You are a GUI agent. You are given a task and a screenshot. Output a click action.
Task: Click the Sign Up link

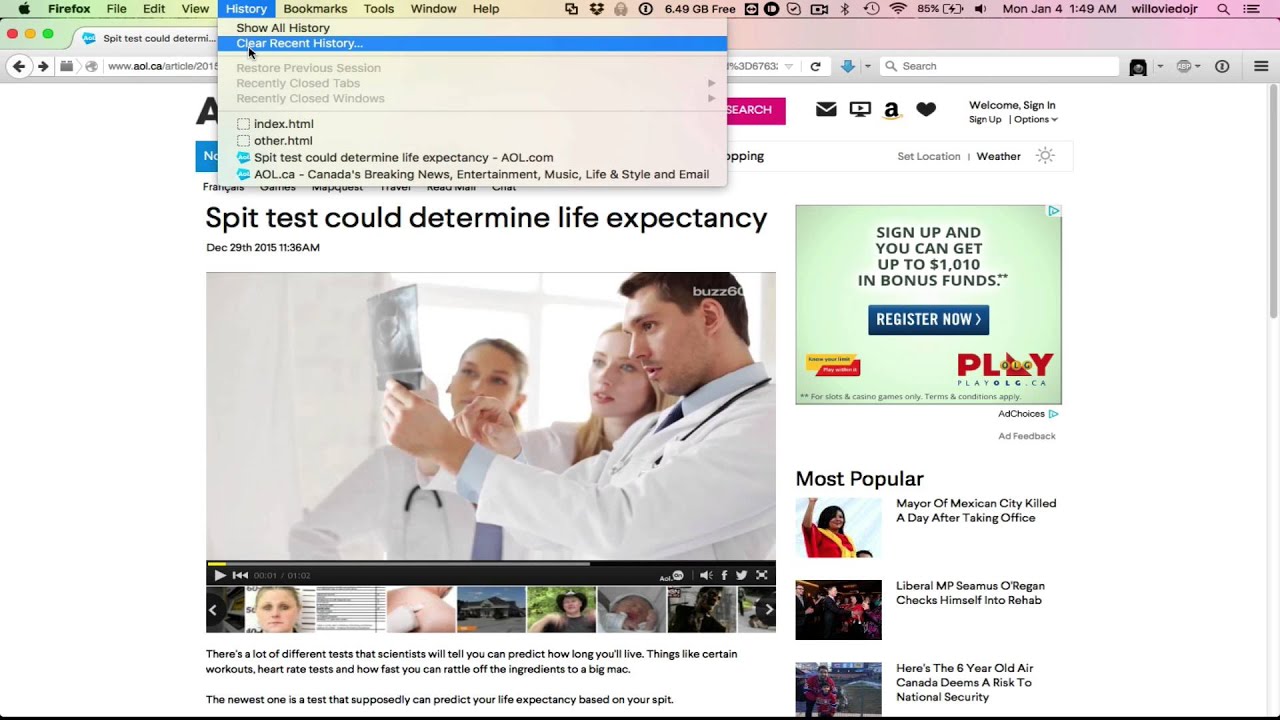click(985, 119)
